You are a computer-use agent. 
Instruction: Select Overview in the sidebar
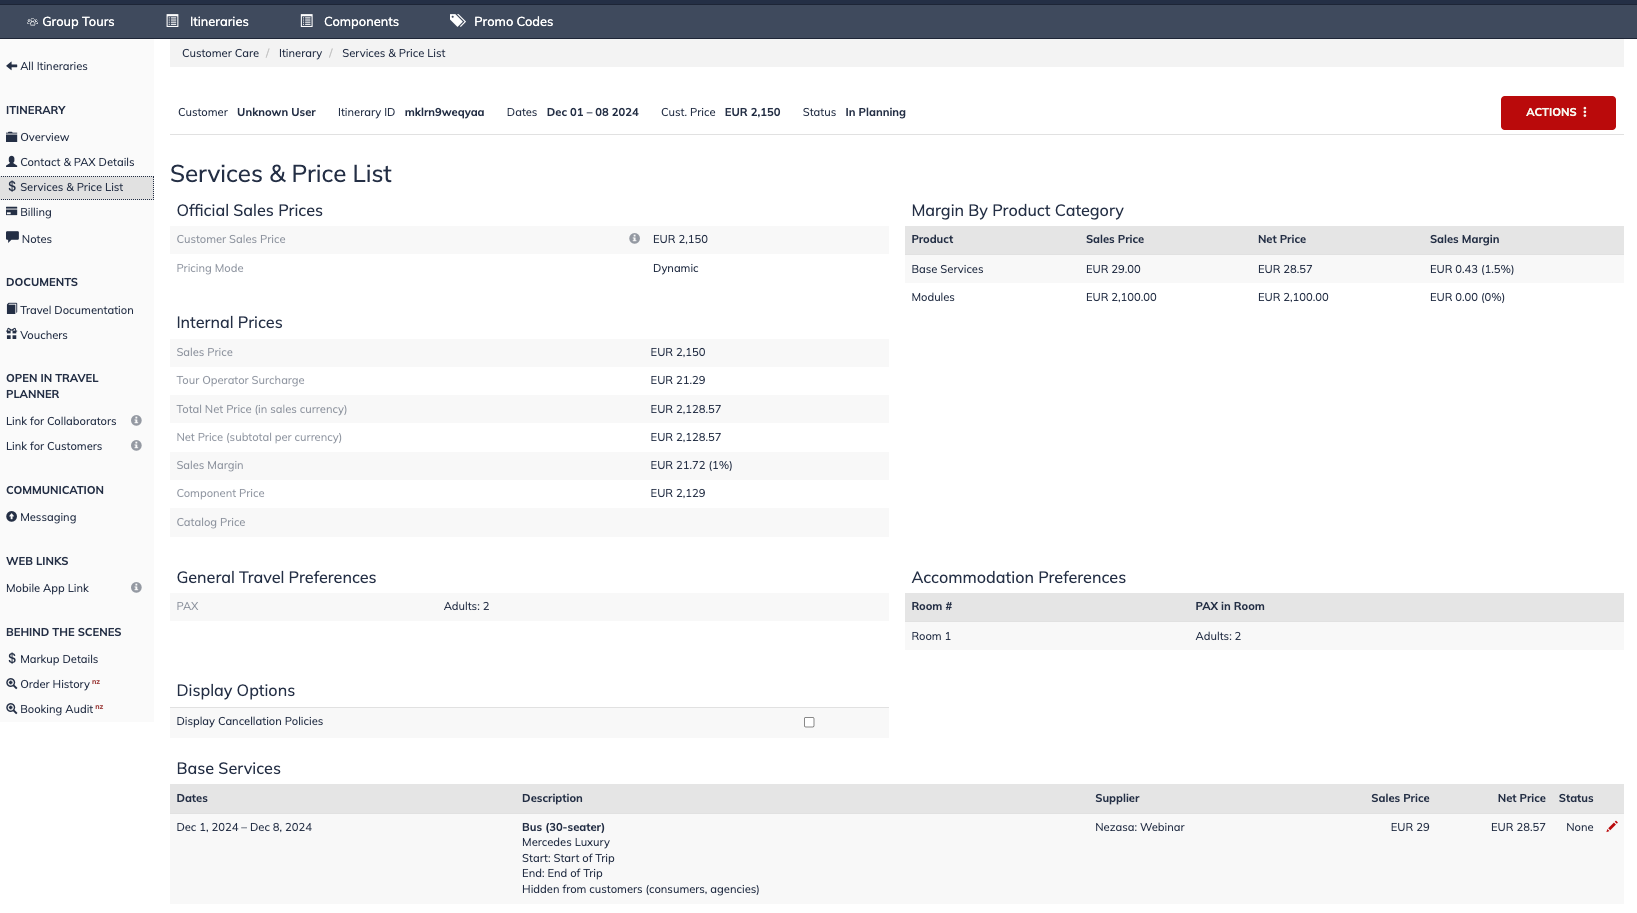(x=45, y=137)
